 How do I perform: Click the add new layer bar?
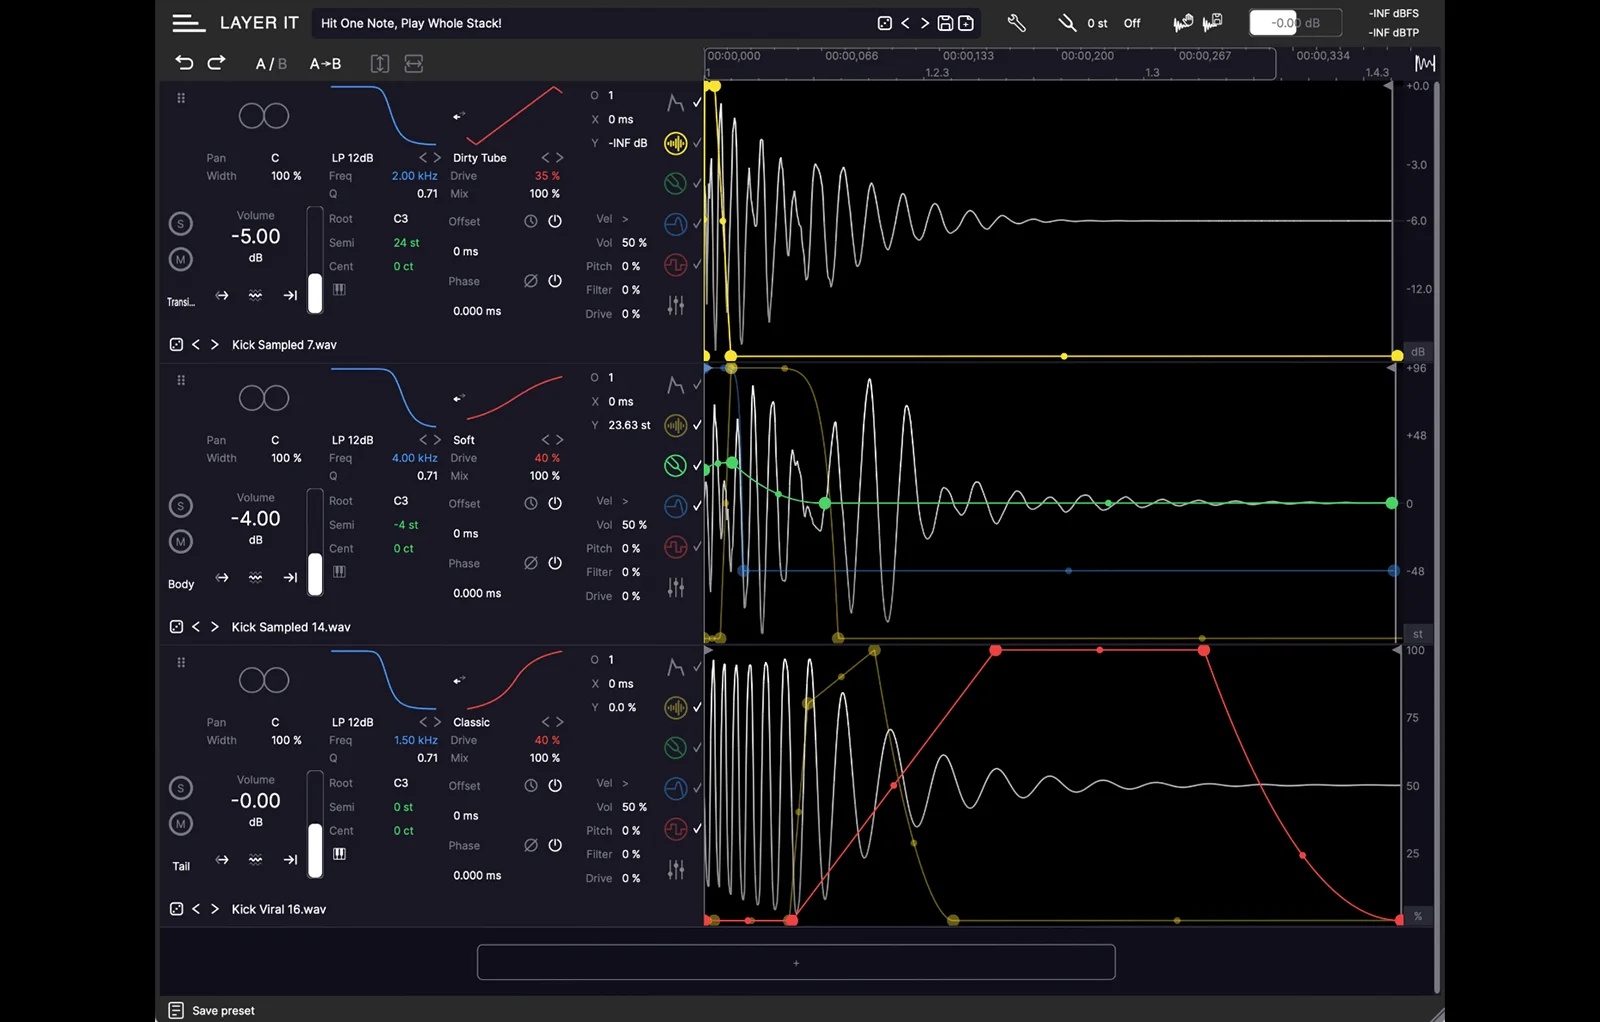(x=796, y=962)
